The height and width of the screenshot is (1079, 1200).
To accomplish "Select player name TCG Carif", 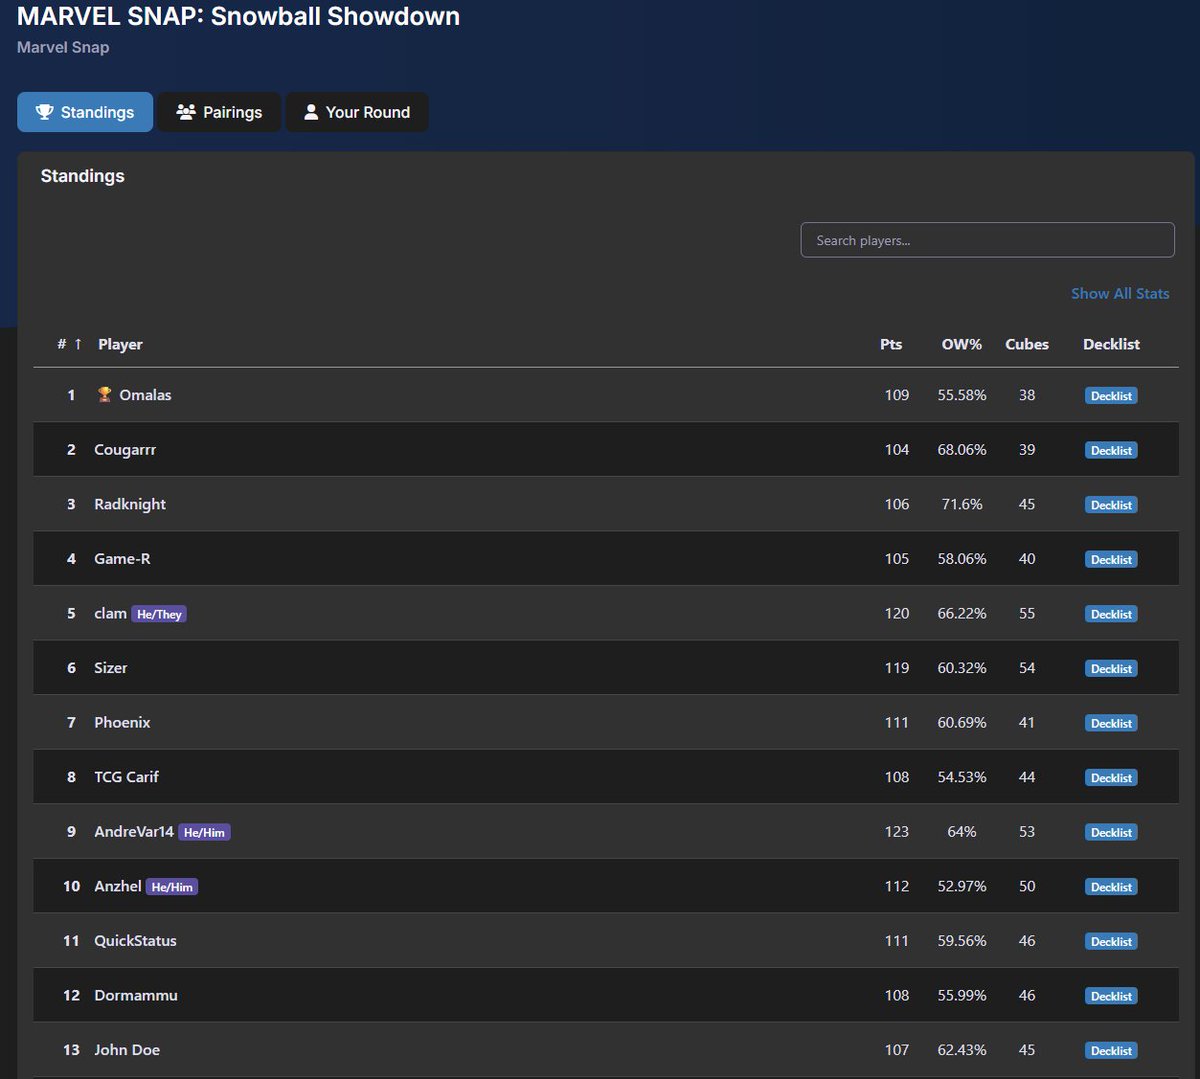I will point(126,777).
